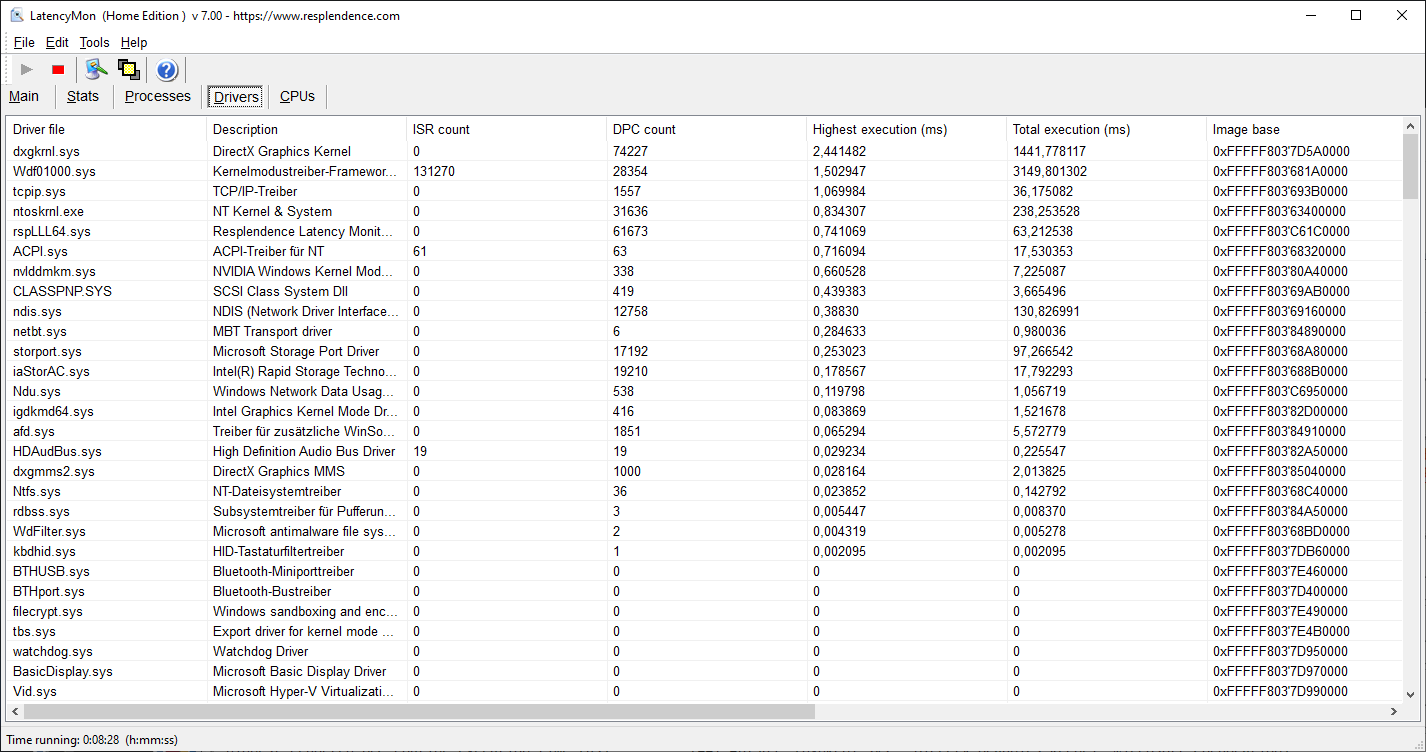Open the options tool icon in toolbar

pyautogui.click(x=96, y=70)
